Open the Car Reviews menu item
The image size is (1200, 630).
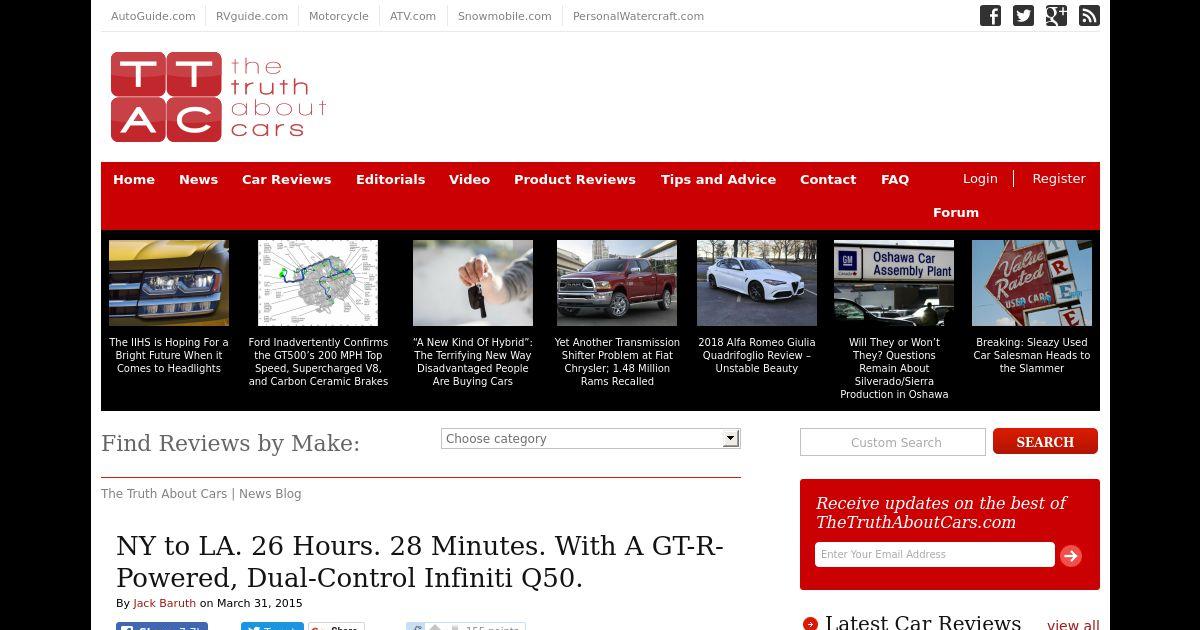click(x=286, y=179)
